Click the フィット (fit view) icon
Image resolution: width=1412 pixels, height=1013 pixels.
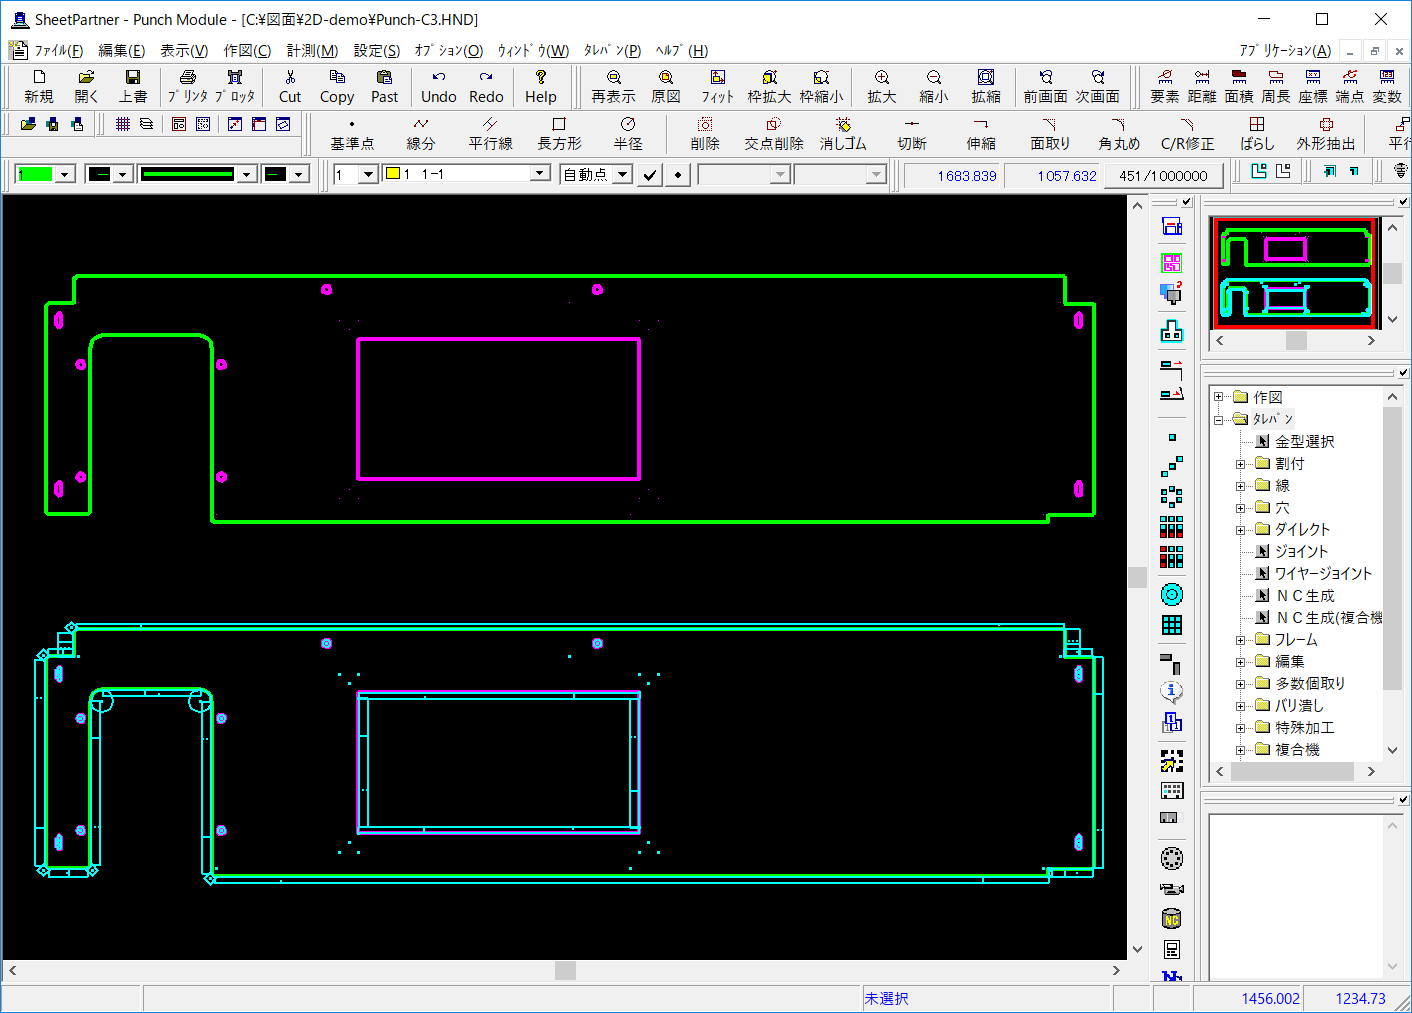tap(717, 87)
